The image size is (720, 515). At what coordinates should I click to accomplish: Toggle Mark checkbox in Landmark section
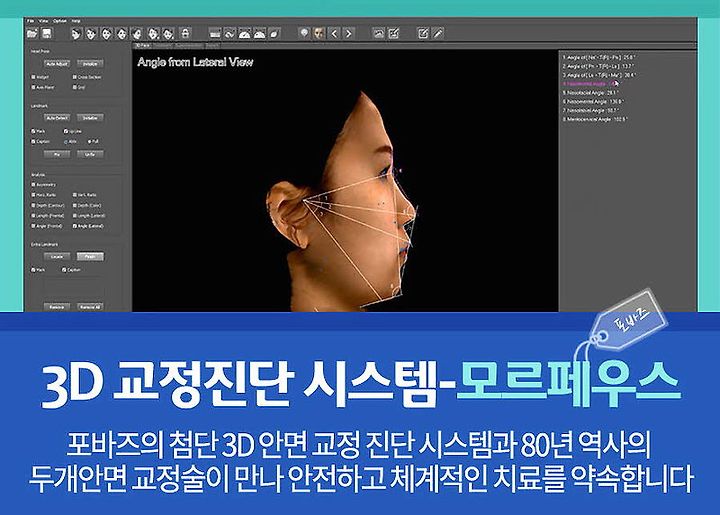pos(34,131)
